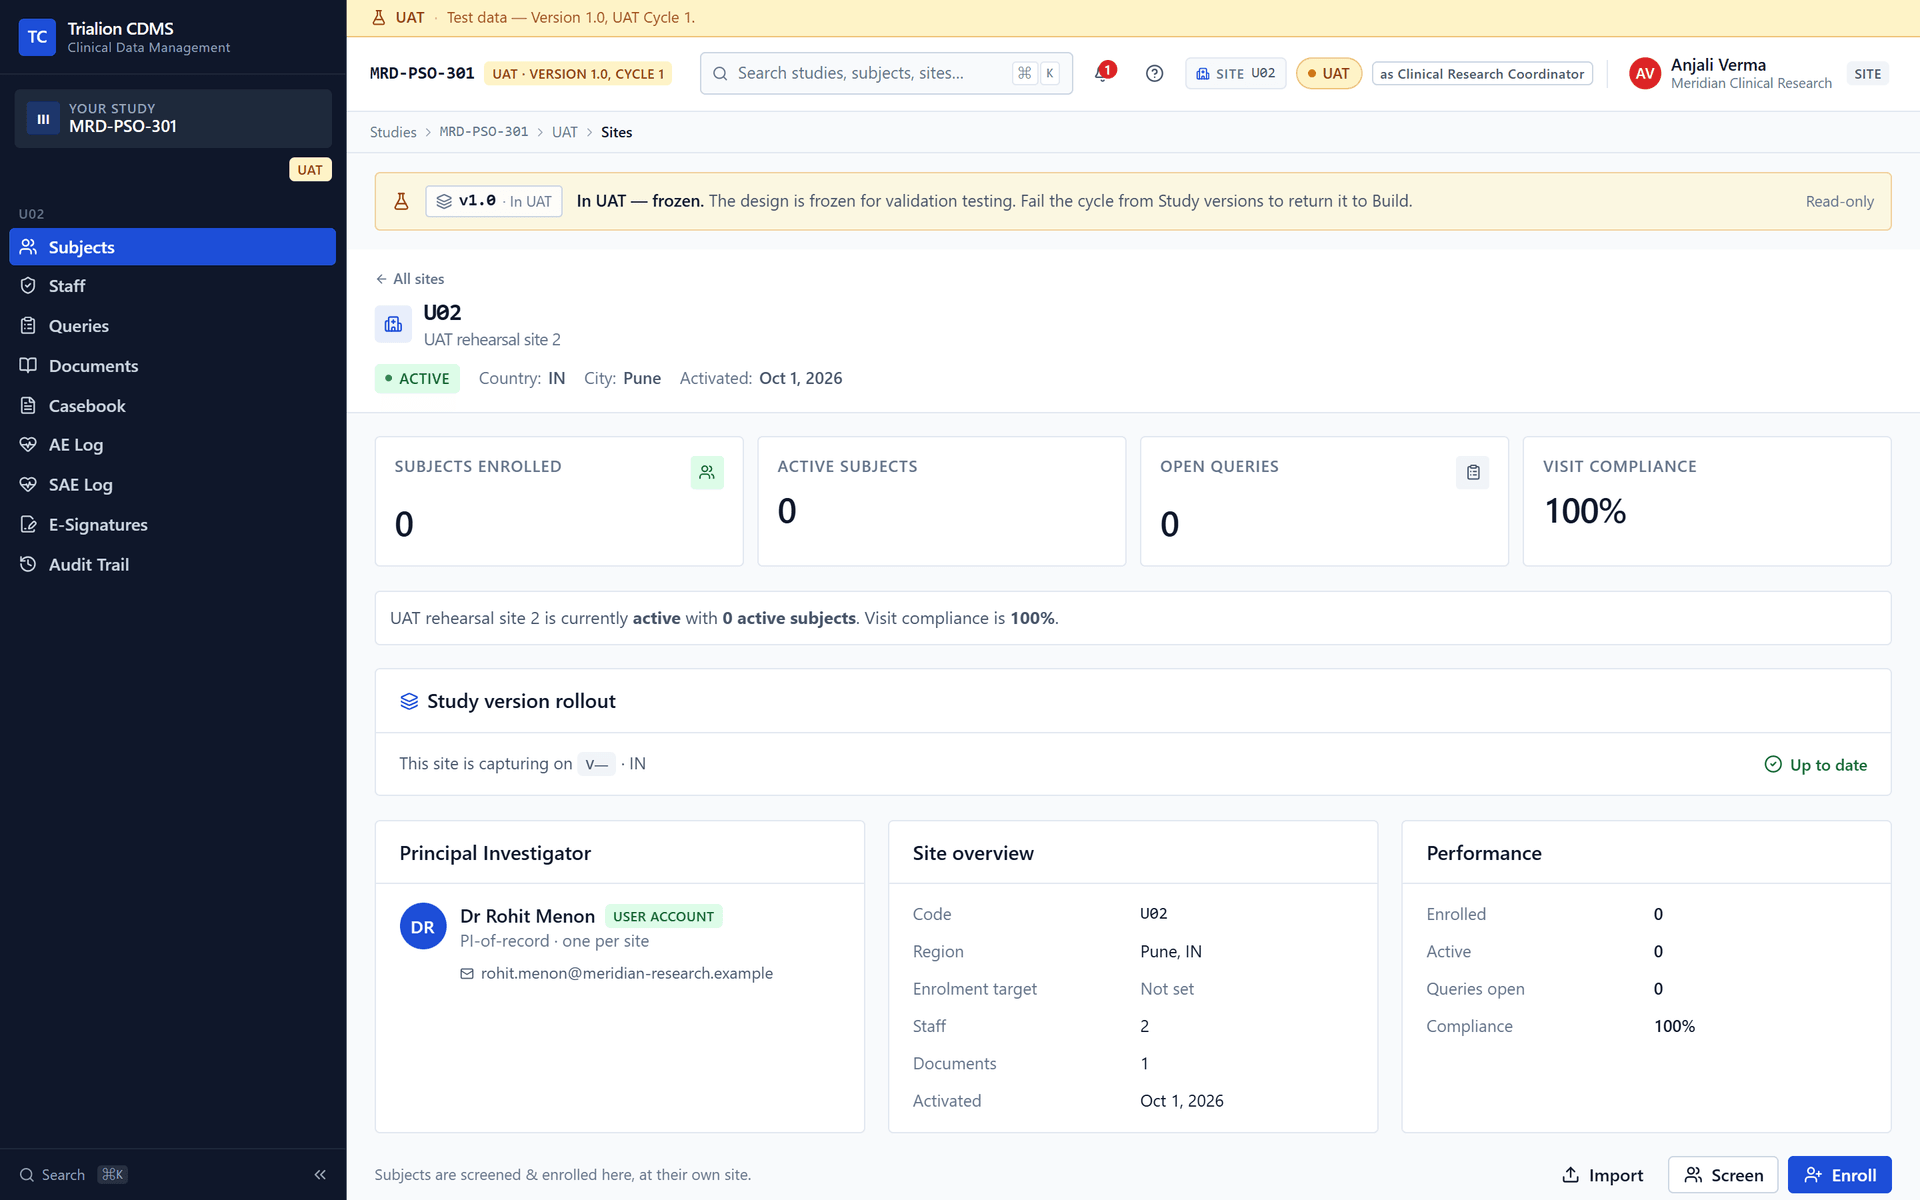Open Documents in the sidebar

tap(172, 366)
